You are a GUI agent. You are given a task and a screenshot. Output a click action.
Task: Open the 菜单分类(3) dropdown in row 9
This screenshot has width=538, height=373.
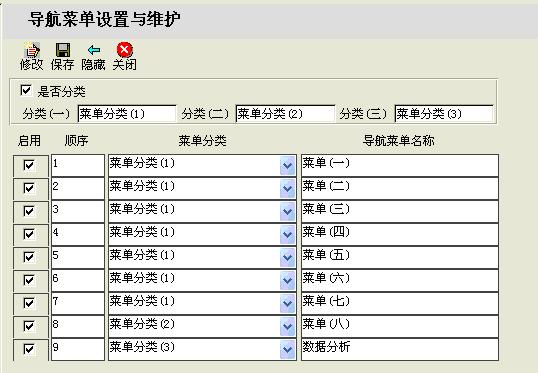pyautogui.click(x=287, y=350)
